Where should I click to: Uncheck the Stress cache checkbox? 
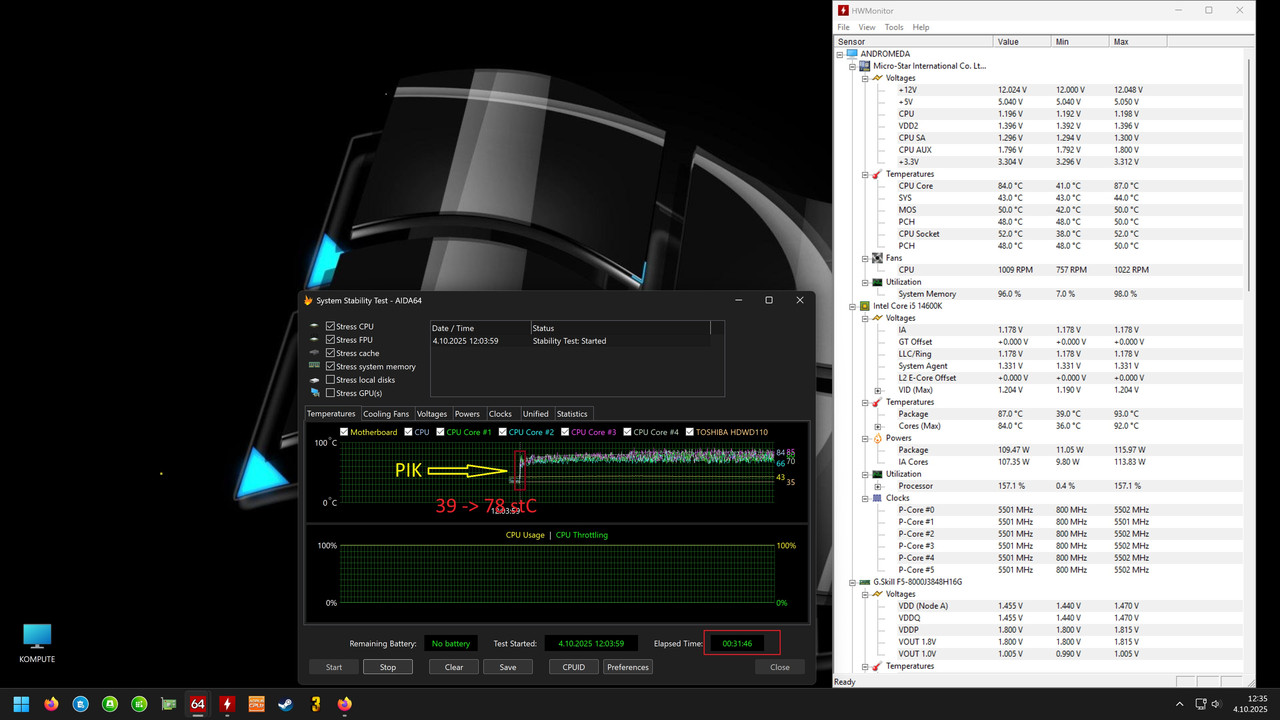(330, 353)
